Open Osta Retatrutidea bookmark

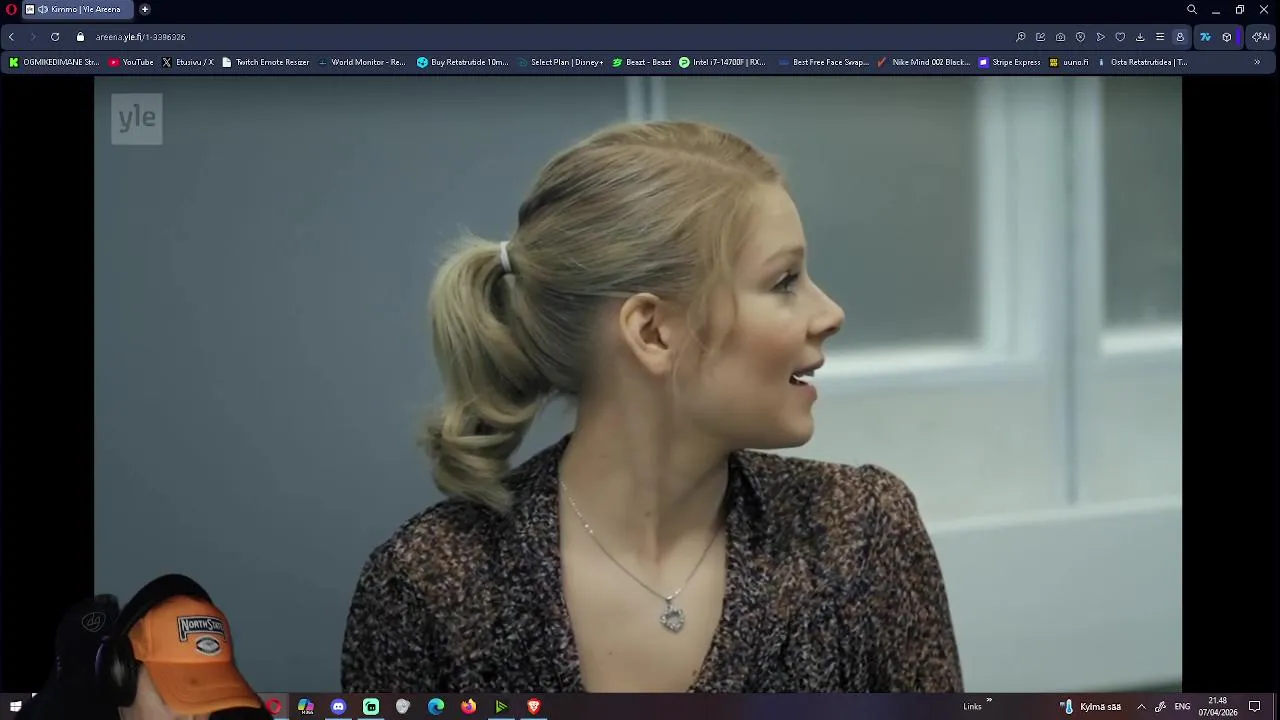click(x=1142, y=62)
